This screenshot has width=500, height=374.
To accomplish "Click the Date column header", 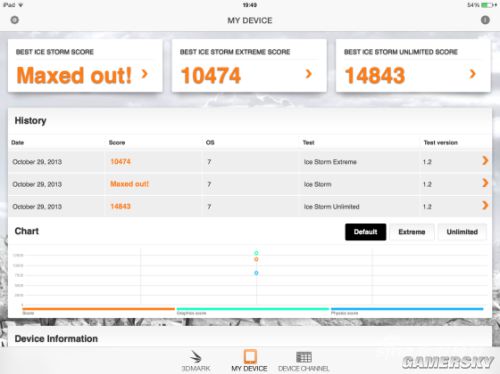I will 17,143.
